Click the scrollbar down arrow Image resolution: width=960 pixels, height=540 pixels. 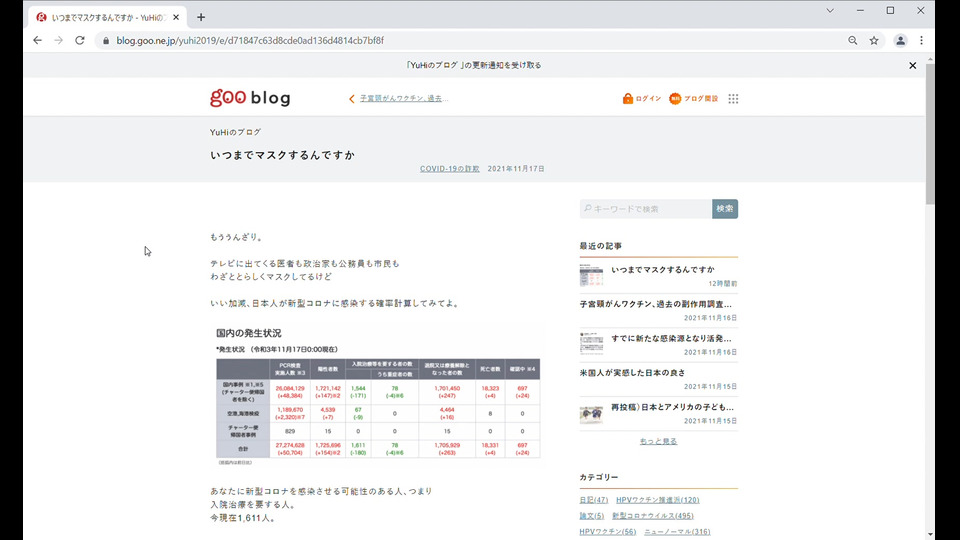[x=930, y=534]
